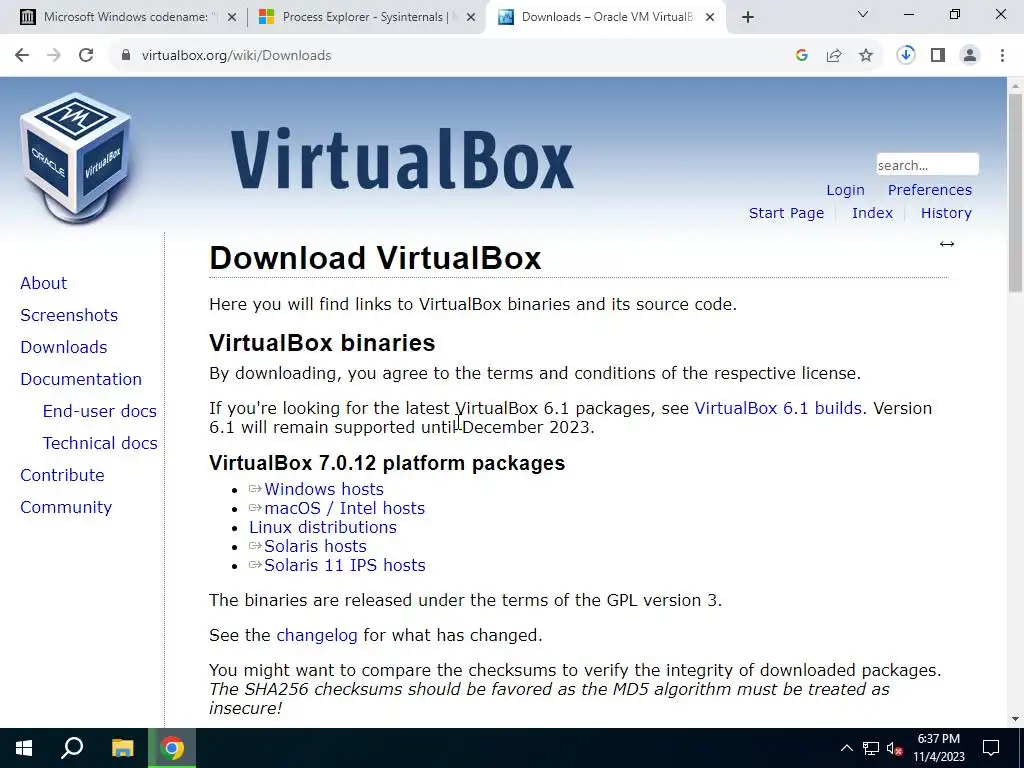The width and height of the screenshot is (1024, 768).
Task: Open File Explorer from the taskbar
Action: (122, 748)
